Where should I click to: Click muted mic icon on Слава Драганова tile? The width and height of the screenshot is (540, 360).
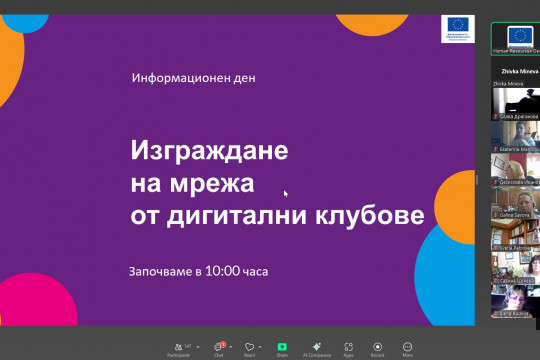496,116
